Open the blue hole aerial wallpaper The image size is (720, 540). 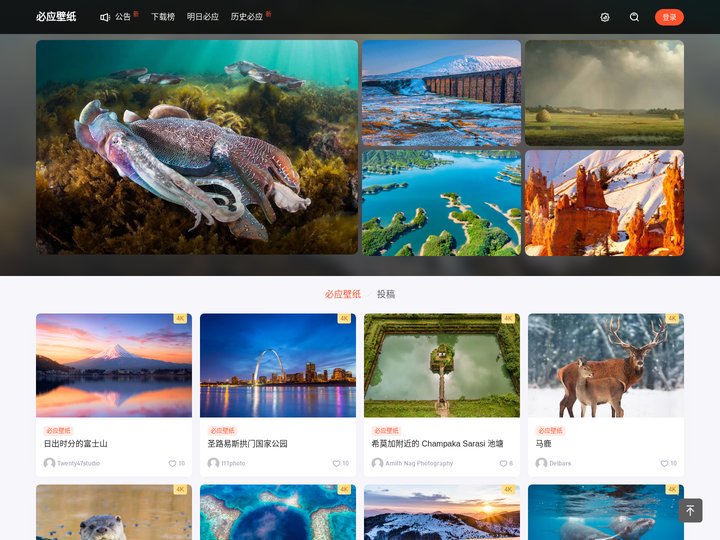point(278,512)
